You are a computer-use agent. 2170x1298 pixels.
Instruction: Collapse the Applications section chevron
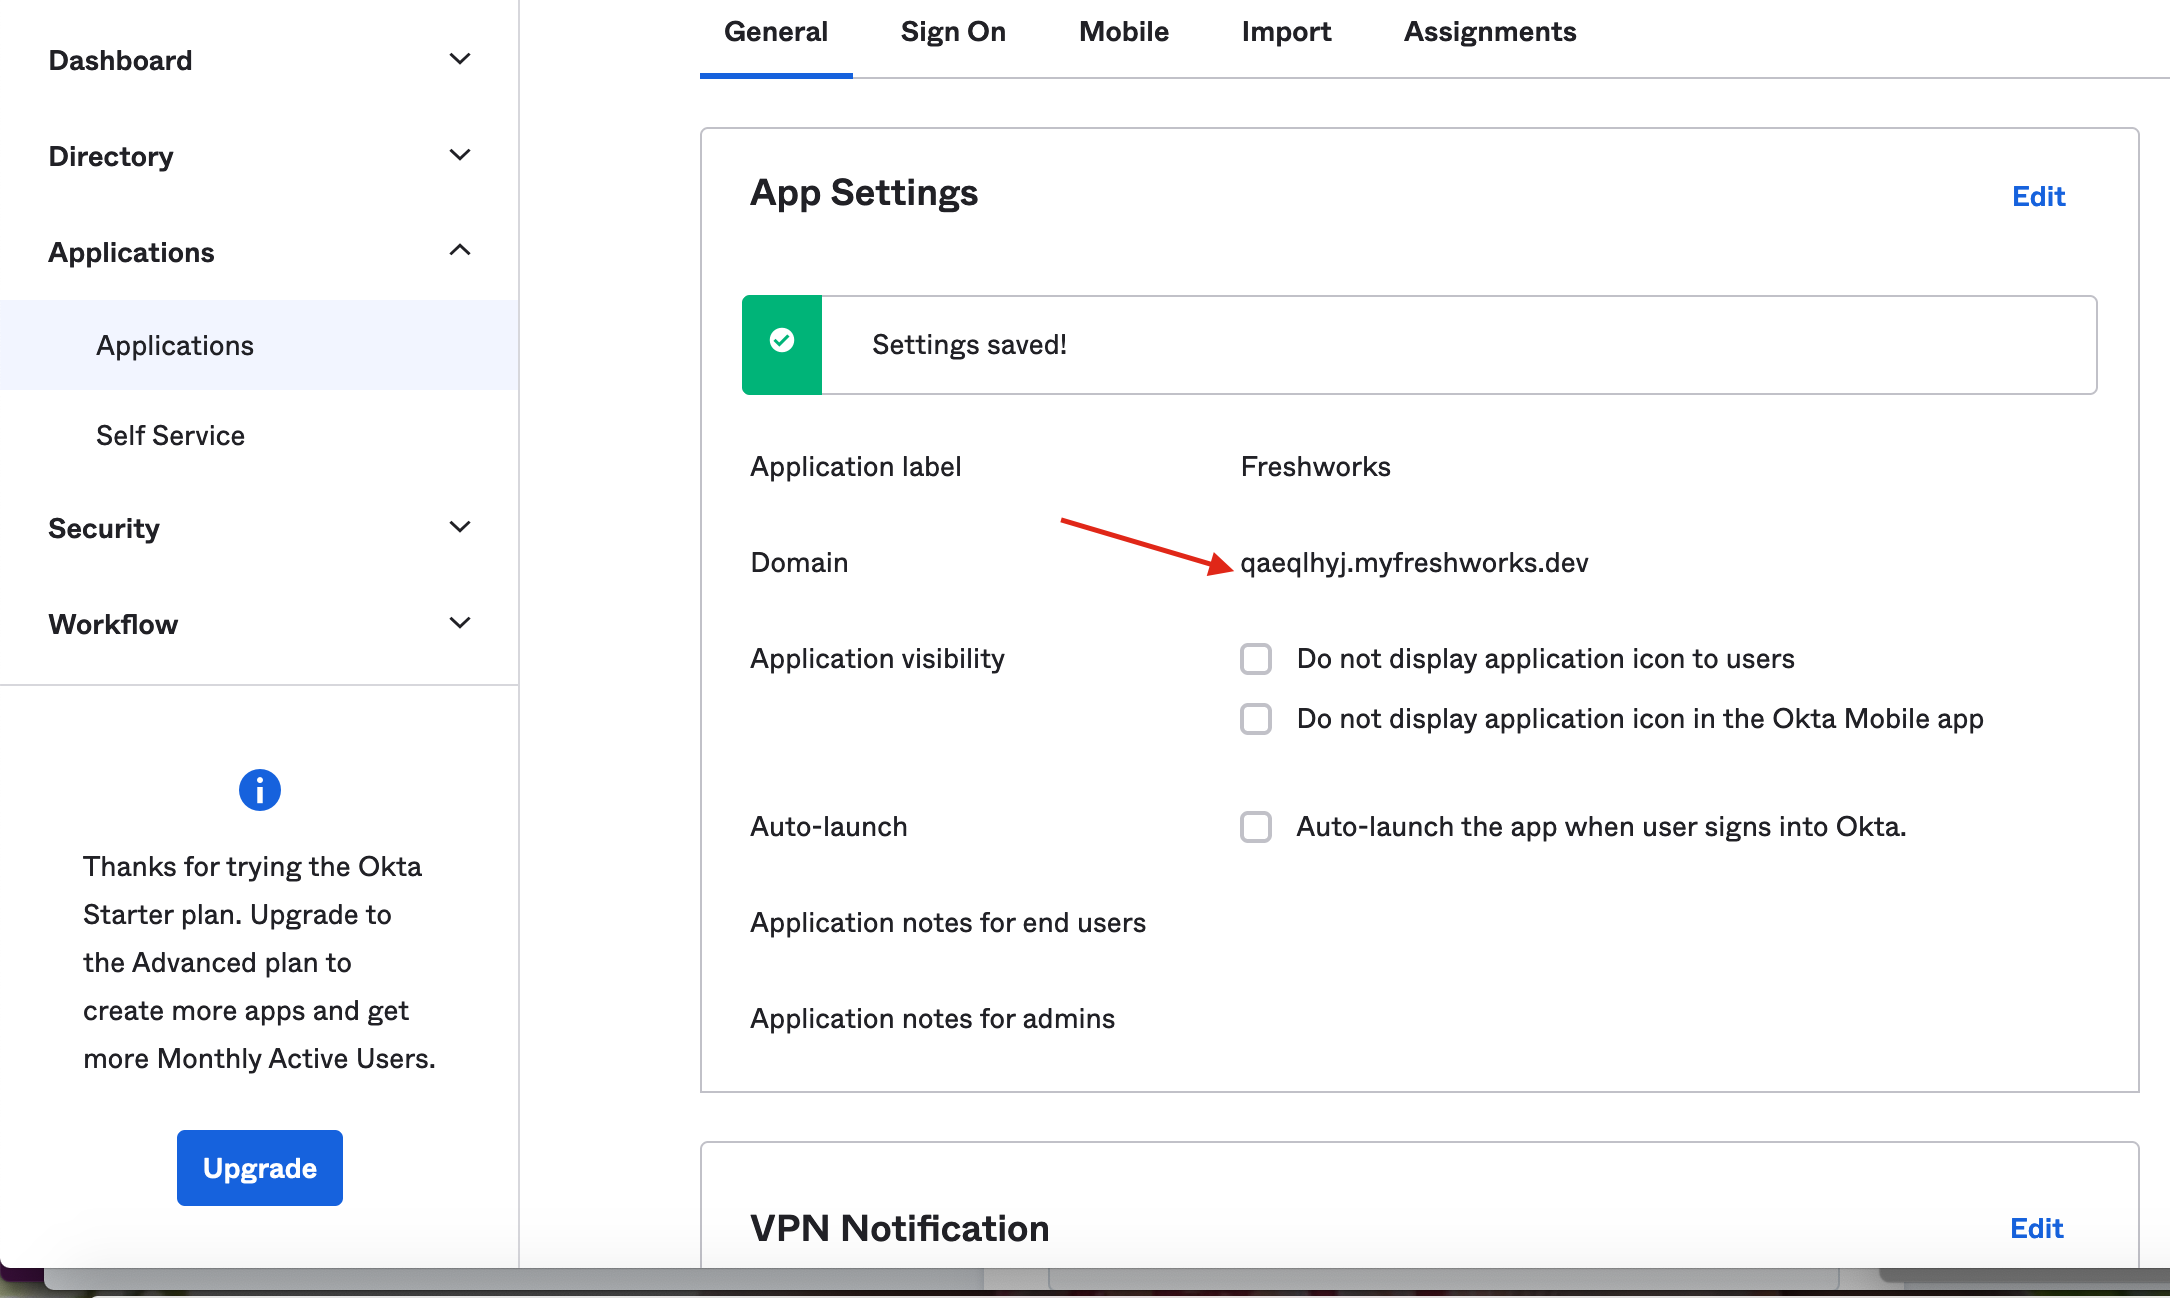[x=460, y=251]
